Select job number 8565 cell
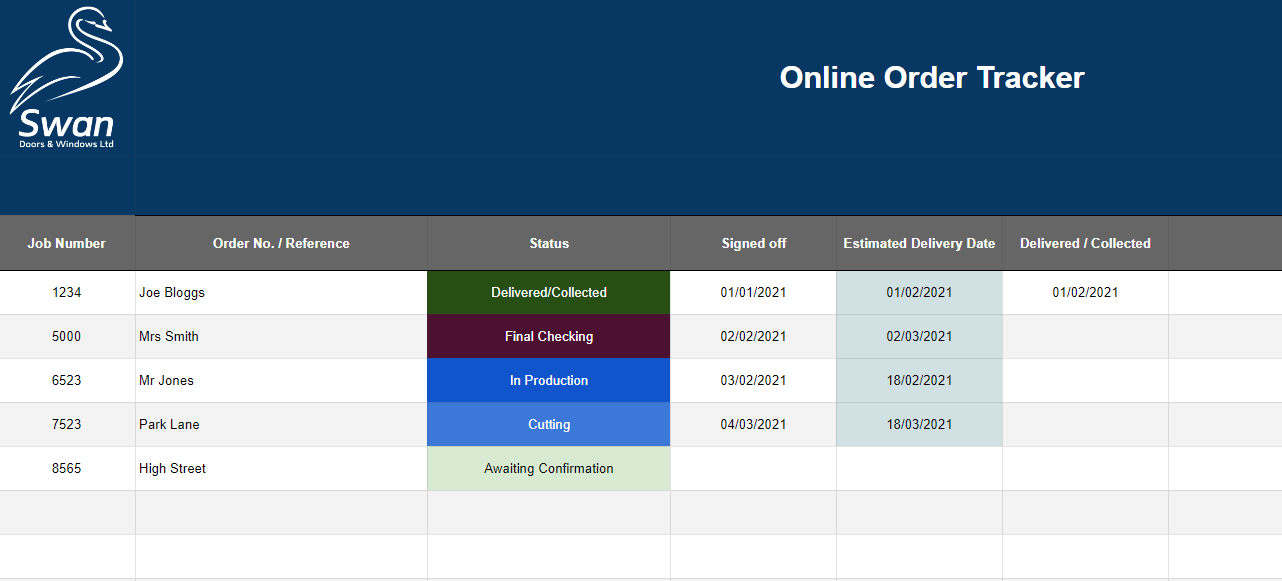Screen dimensions: 1282x581 click(67, 469)
